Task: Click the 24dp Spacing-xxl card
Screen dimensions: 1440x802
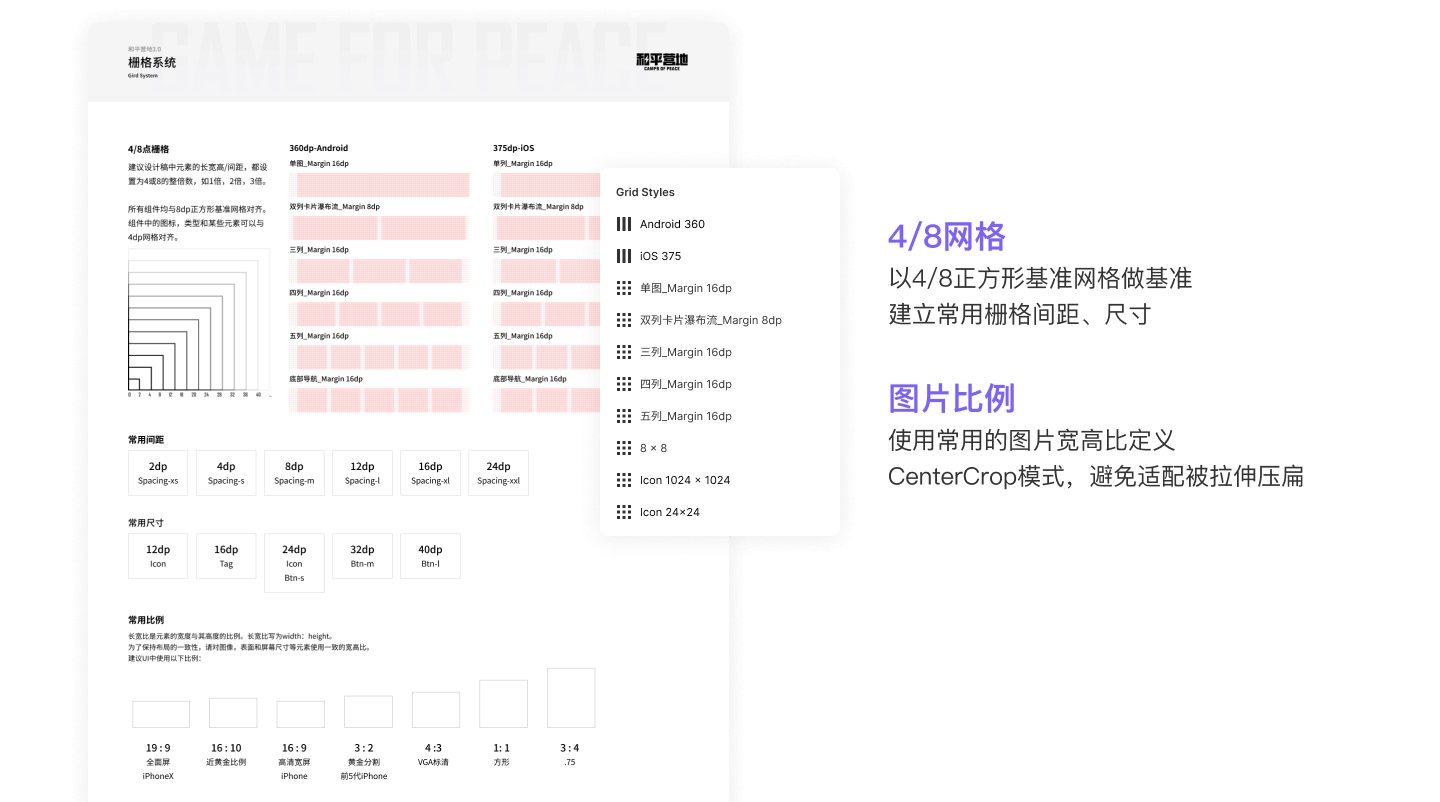Action: (498, 473)
